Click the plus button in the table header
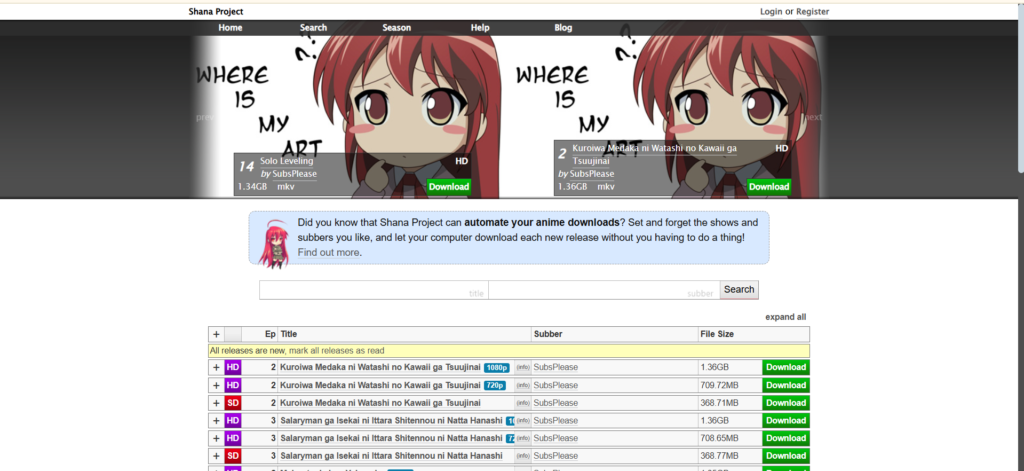1024x471 pixels. 216,334
